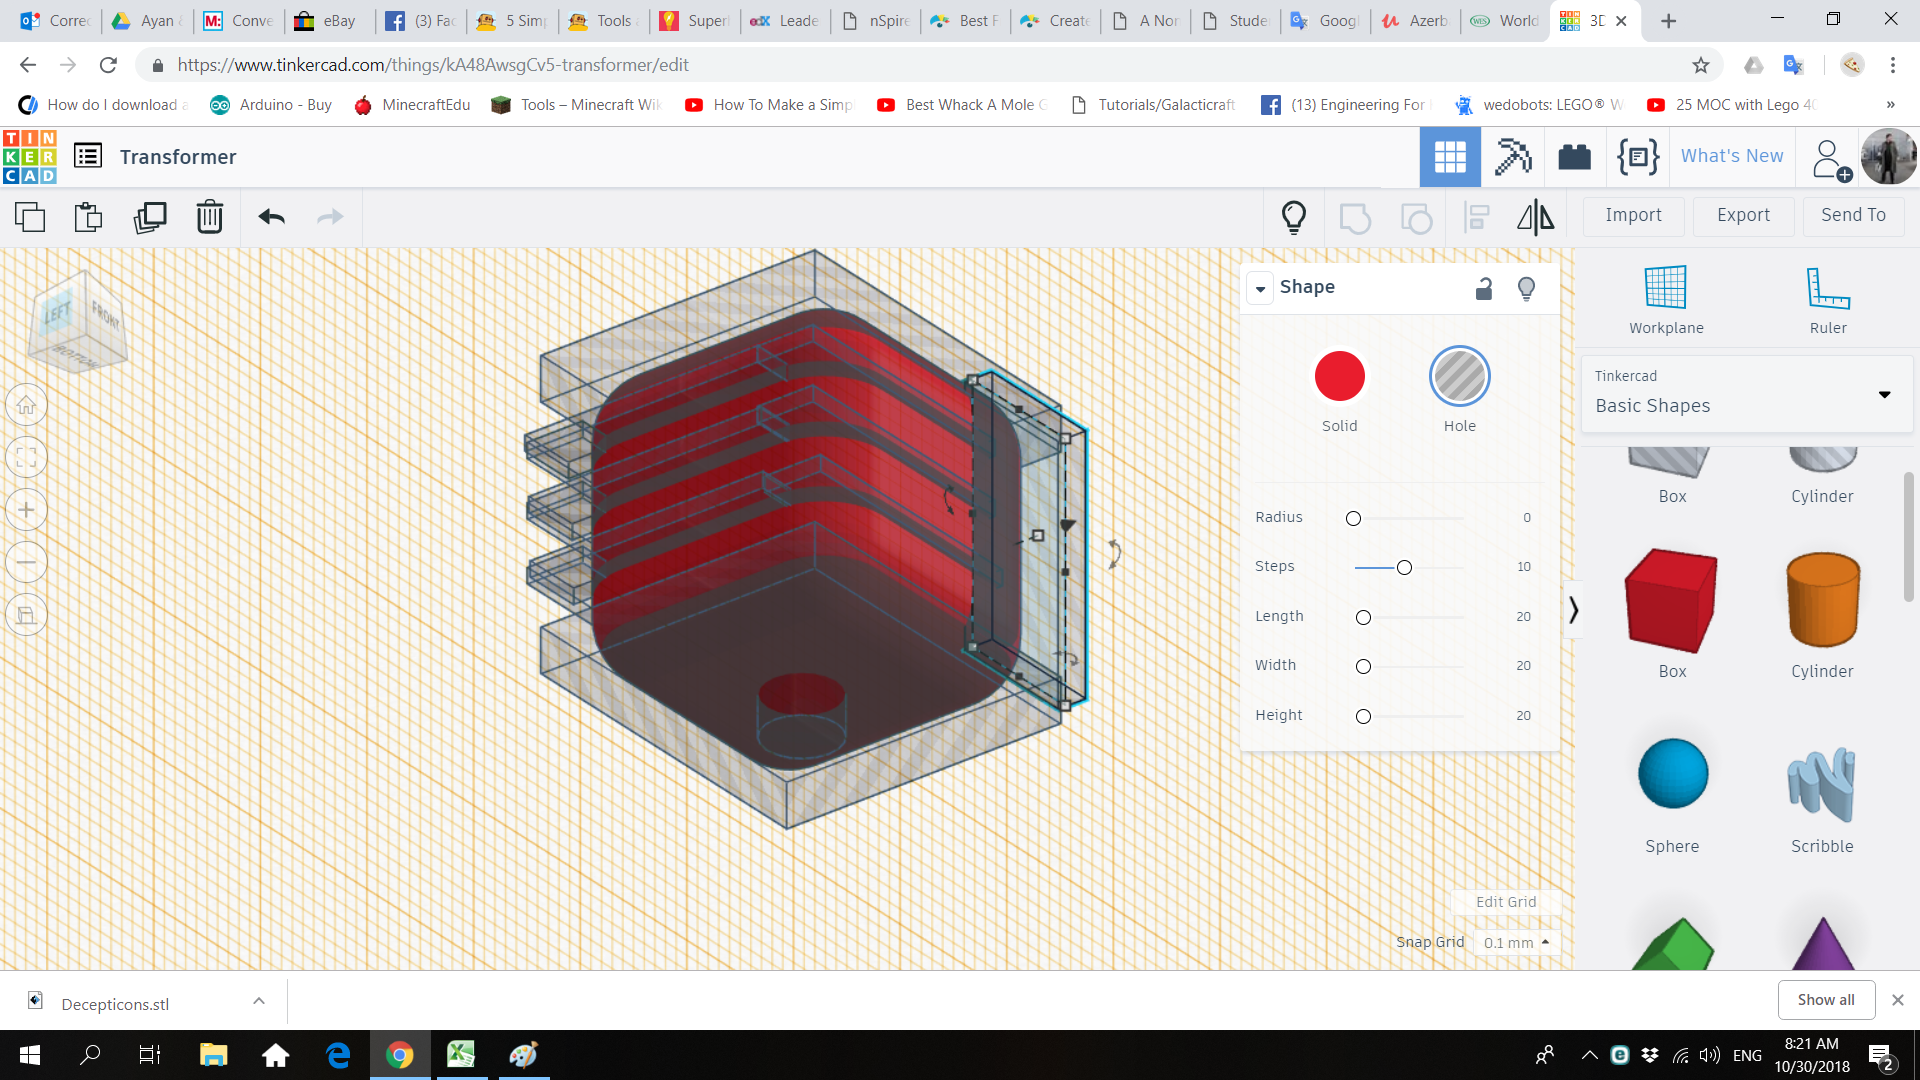
Task: Open the Blocks pickaxe mode icon
Action: (x=1512, y=157)
